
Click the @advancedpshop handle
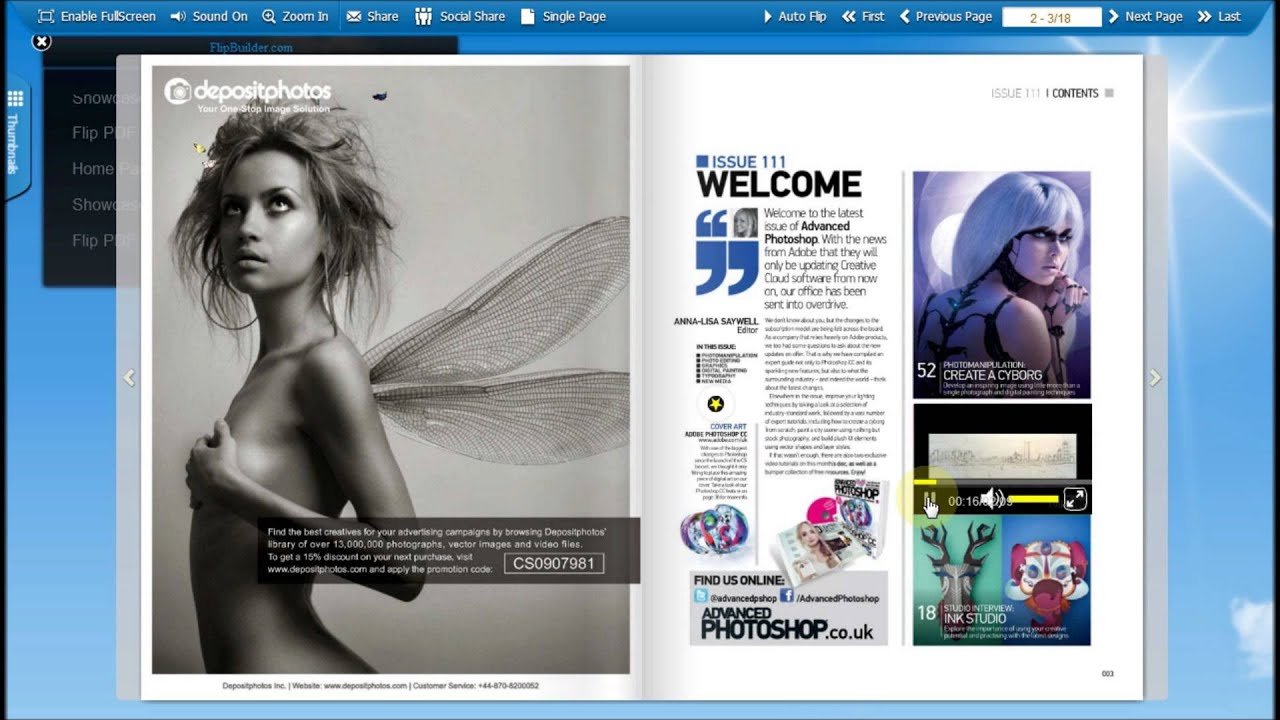[742, 598]
